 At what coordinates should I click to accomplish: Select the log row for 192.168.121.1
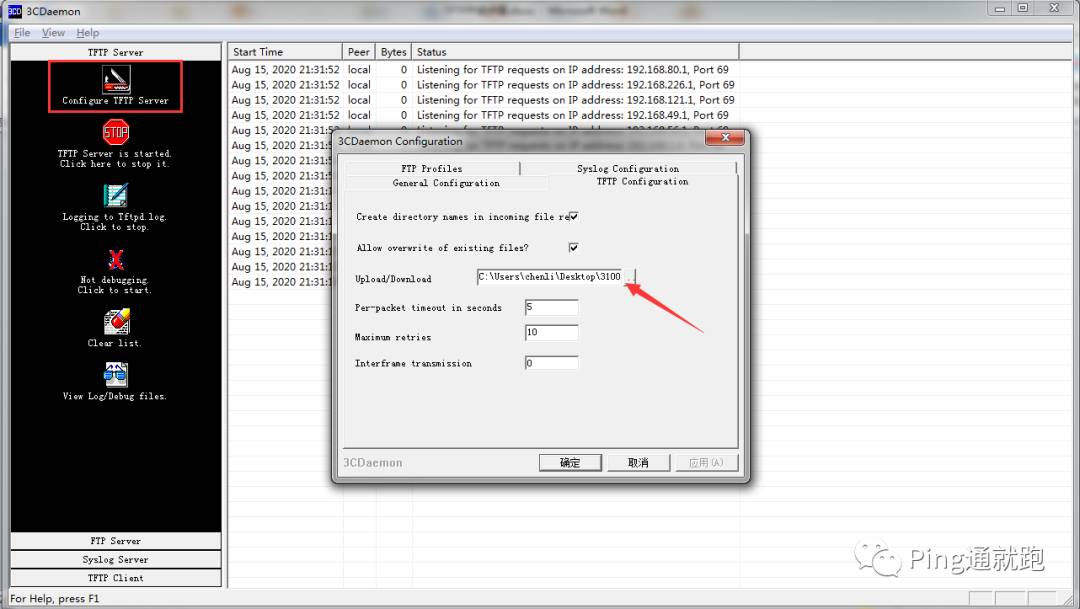483,100
